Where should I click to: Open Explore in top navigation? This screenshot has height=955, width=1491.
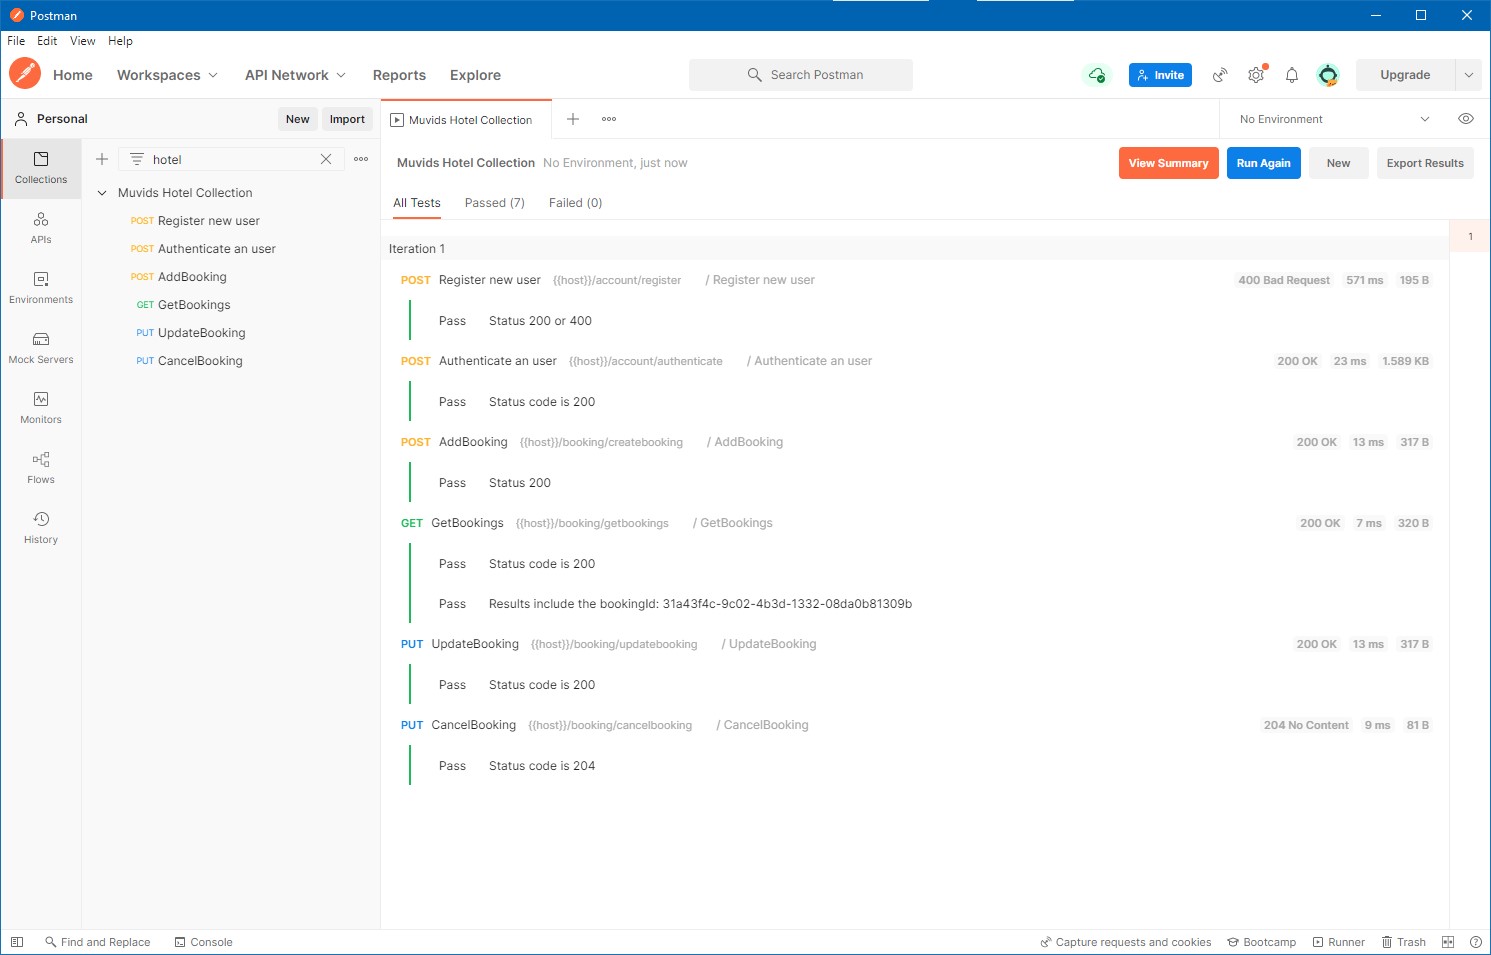pyautogui.click(x=475, y=75)
